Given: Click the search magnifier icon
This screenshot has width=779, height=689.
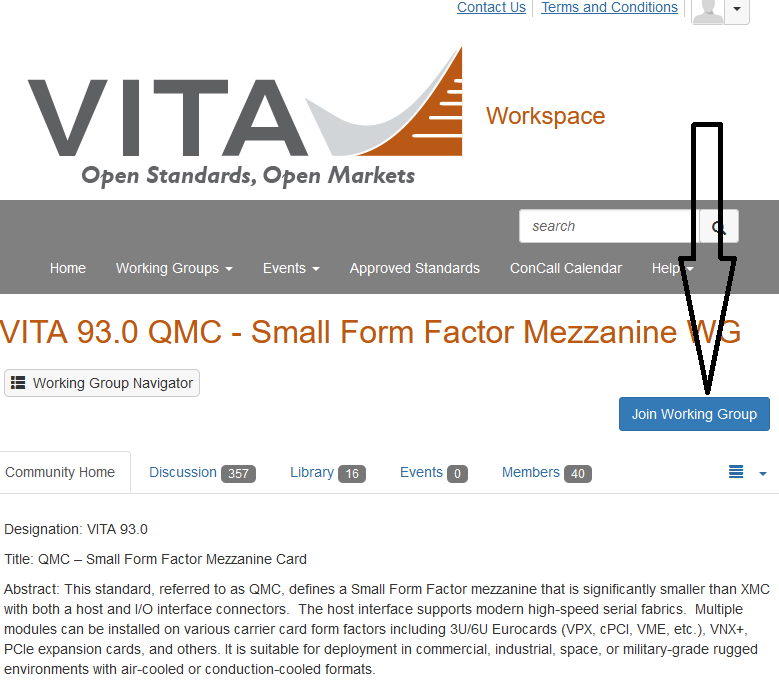Looking at the screenshot, I should (718, 227).
